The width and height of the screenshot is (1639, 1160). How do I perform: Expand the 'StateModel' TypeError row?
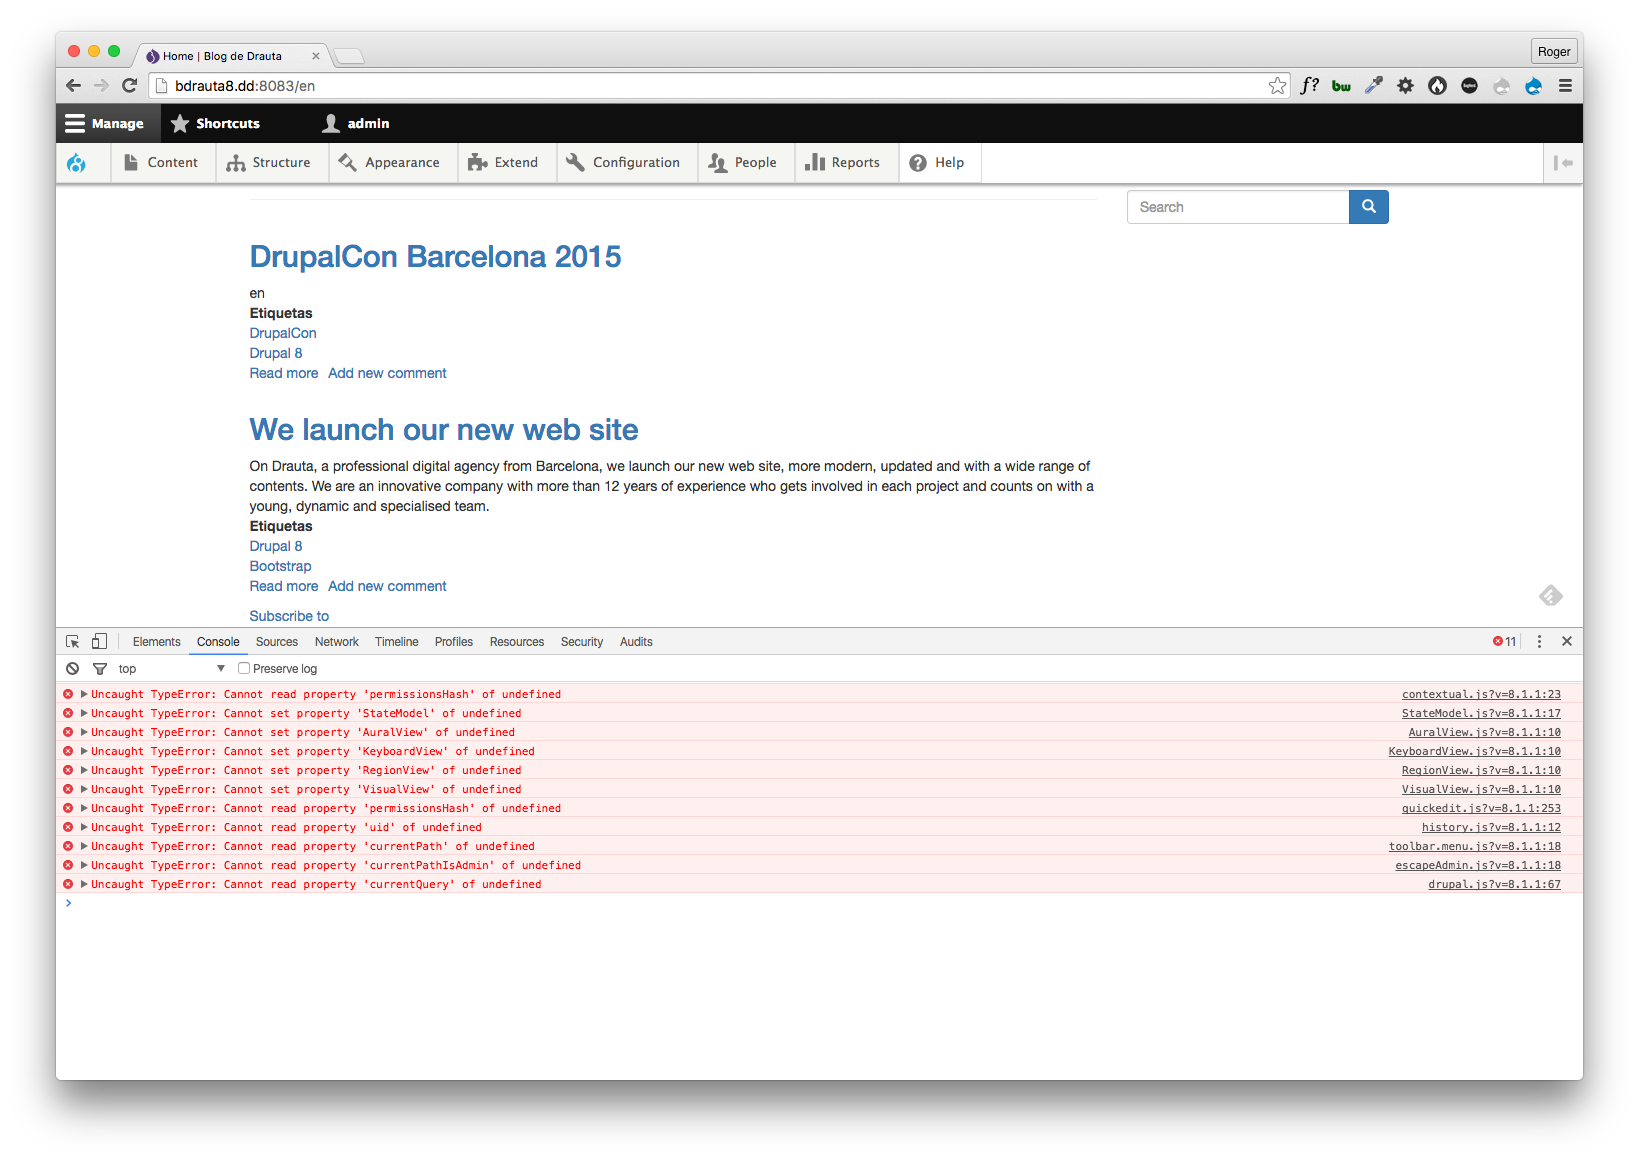click(84, 713)
